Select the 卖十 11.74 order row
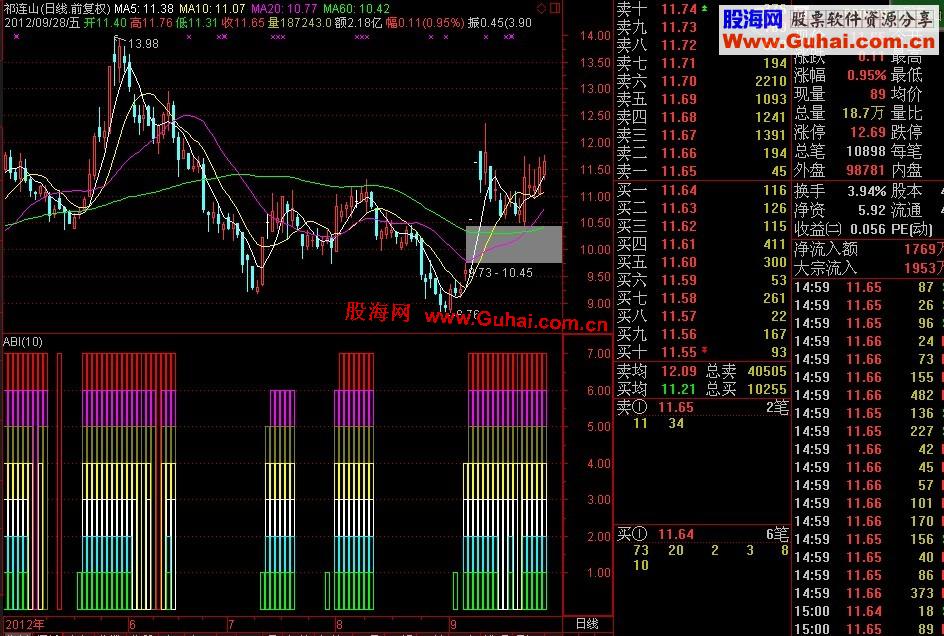 point(702,8)
